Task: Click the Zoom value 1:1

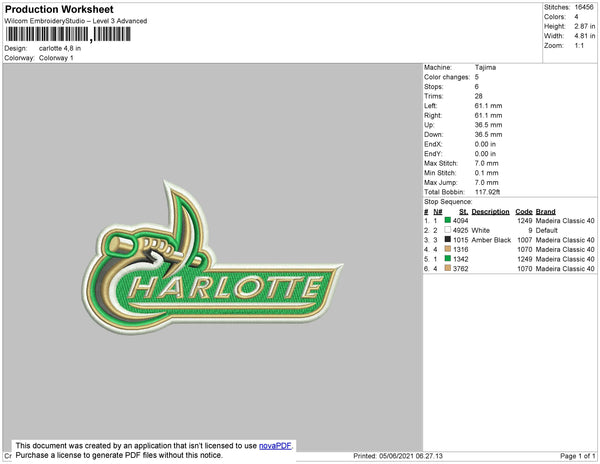Action: coord(579,46)
